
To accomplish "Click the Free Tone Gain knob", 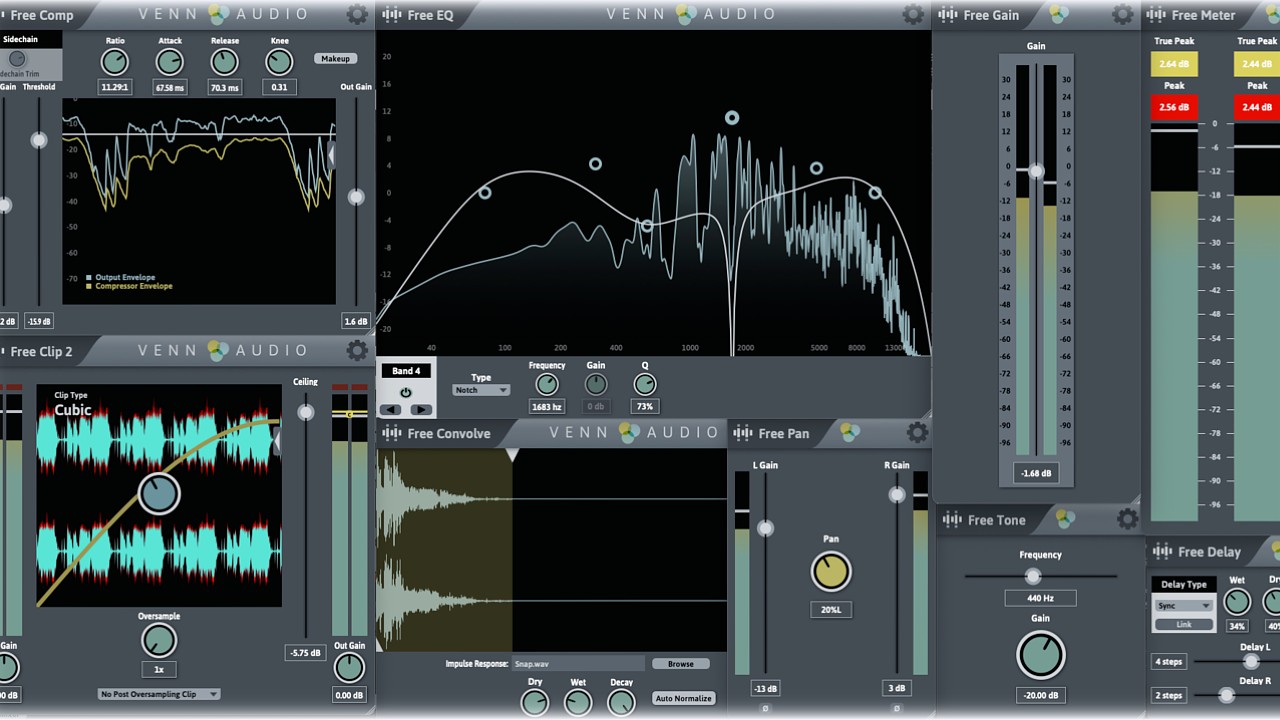I will pos(1041,656).
